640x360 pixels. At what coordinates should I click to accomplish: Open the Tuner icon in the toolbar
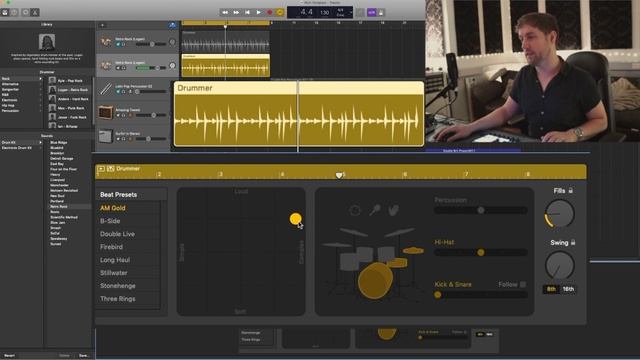point(360,13)
